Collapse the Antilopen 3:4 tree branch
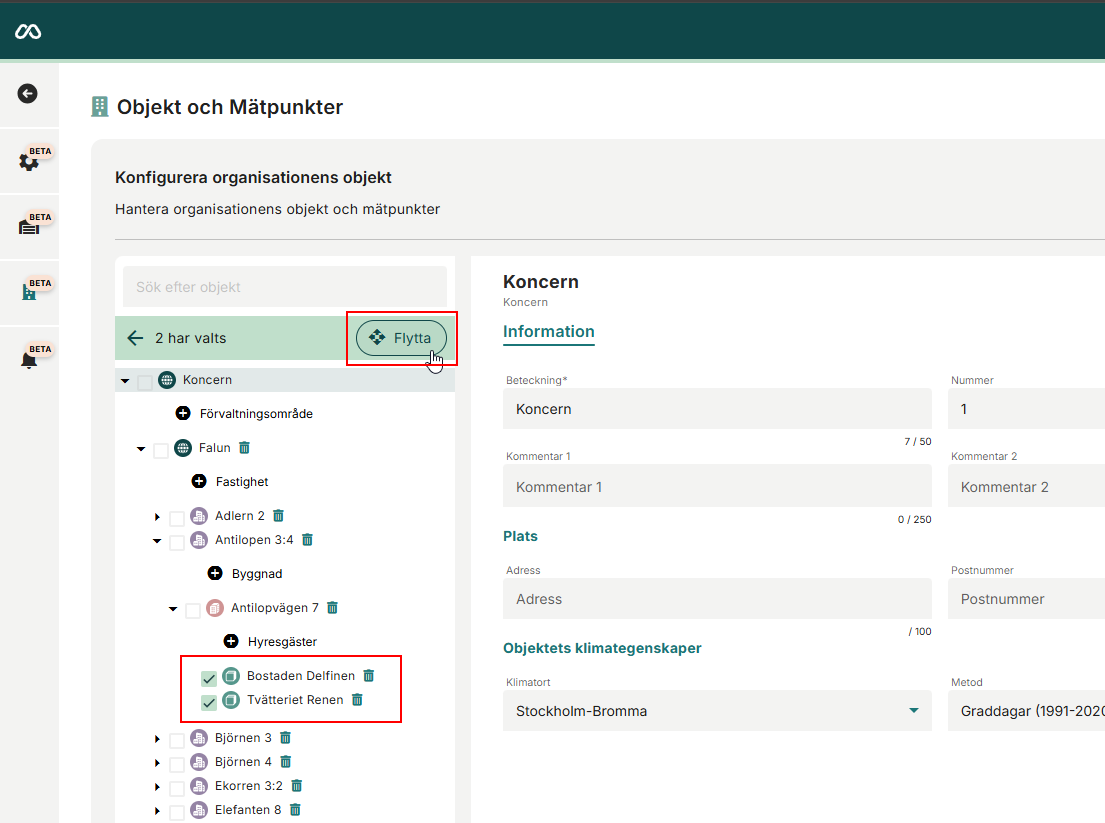This screenshot has height=823, width=1105. pos(157,540)
